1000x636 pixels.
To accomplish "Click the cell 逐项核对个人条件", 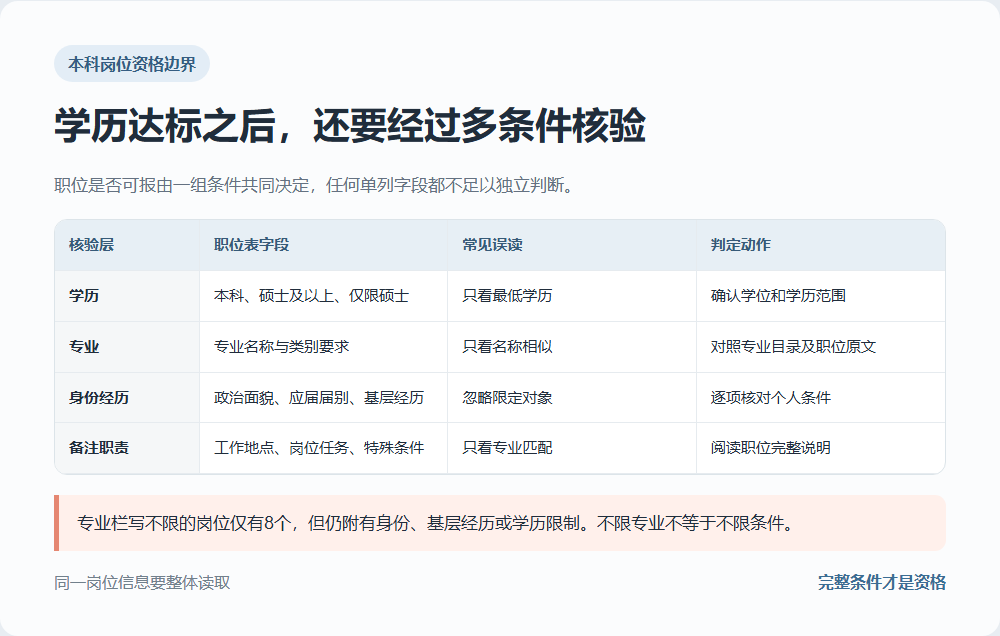I will point(821,397).
